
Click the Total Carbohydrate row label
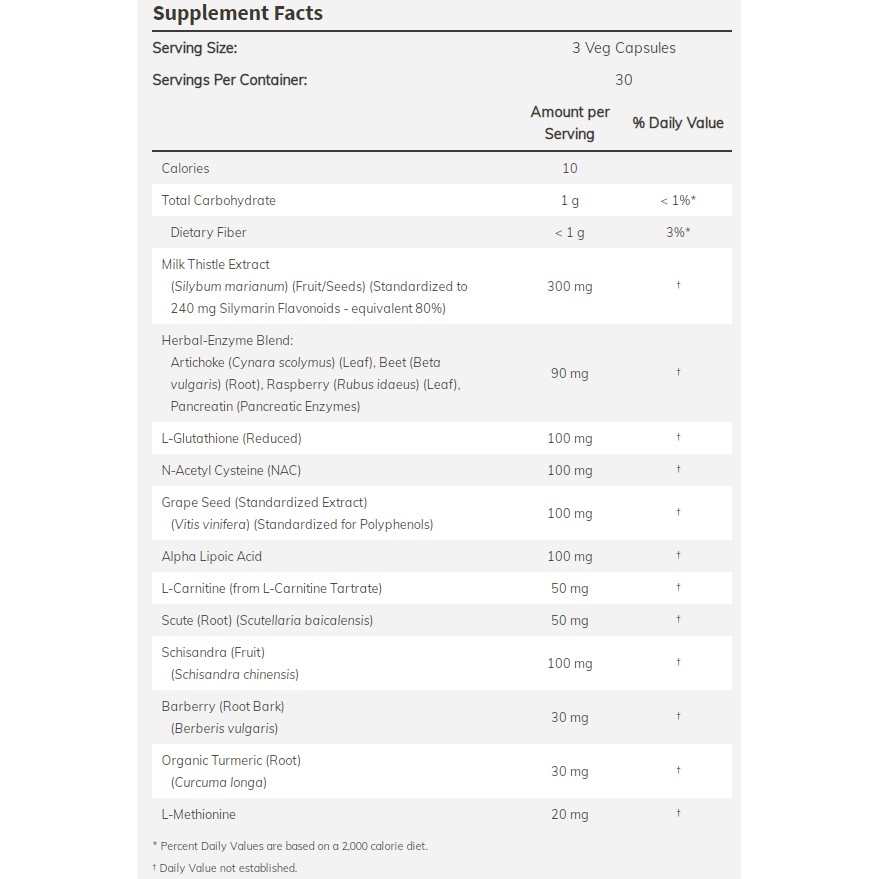point(219,201)
